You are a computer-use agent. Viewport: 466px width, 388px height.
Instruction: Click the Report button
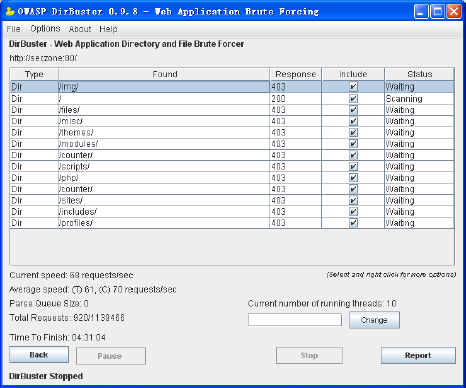pyautogui.click(x=418, y=355)
